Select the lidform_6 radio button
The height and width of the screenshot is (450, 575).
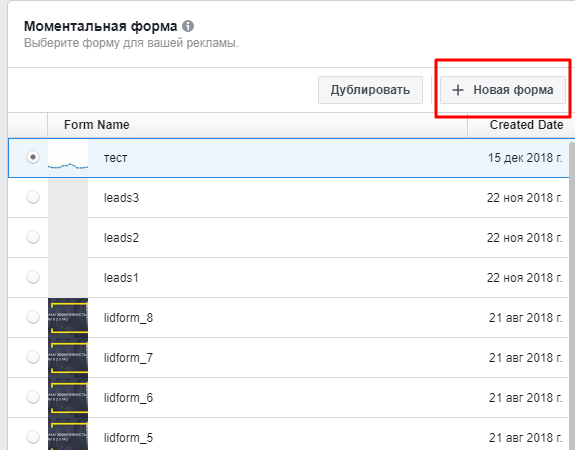tap(33, 397)
